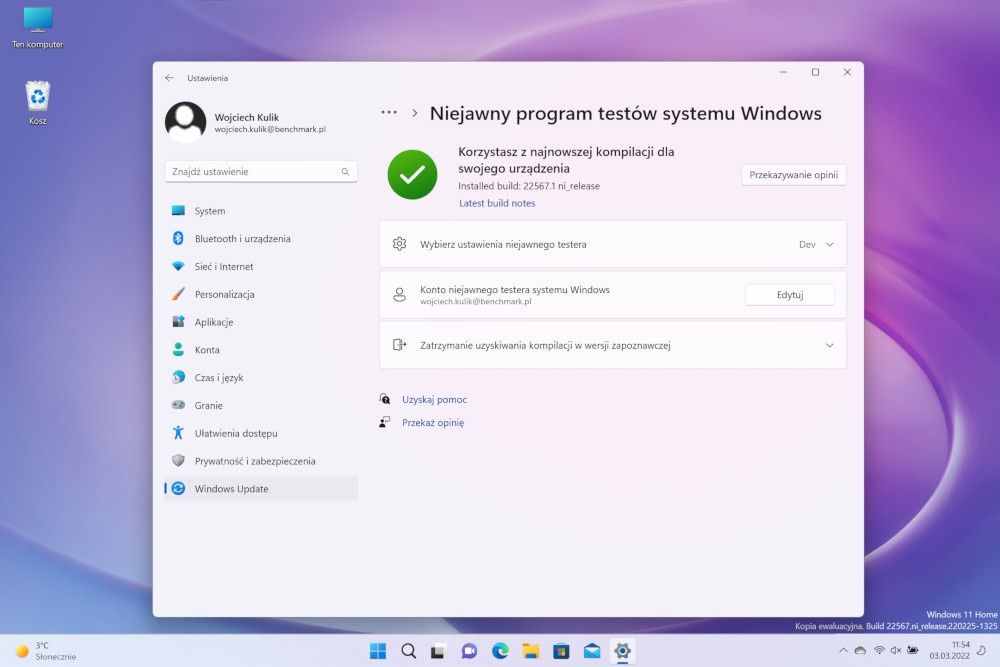Viewport: 1000px width, 667px height.
Task: Click the Przekazywanie opinii button
Action: (x=793, y=175)
